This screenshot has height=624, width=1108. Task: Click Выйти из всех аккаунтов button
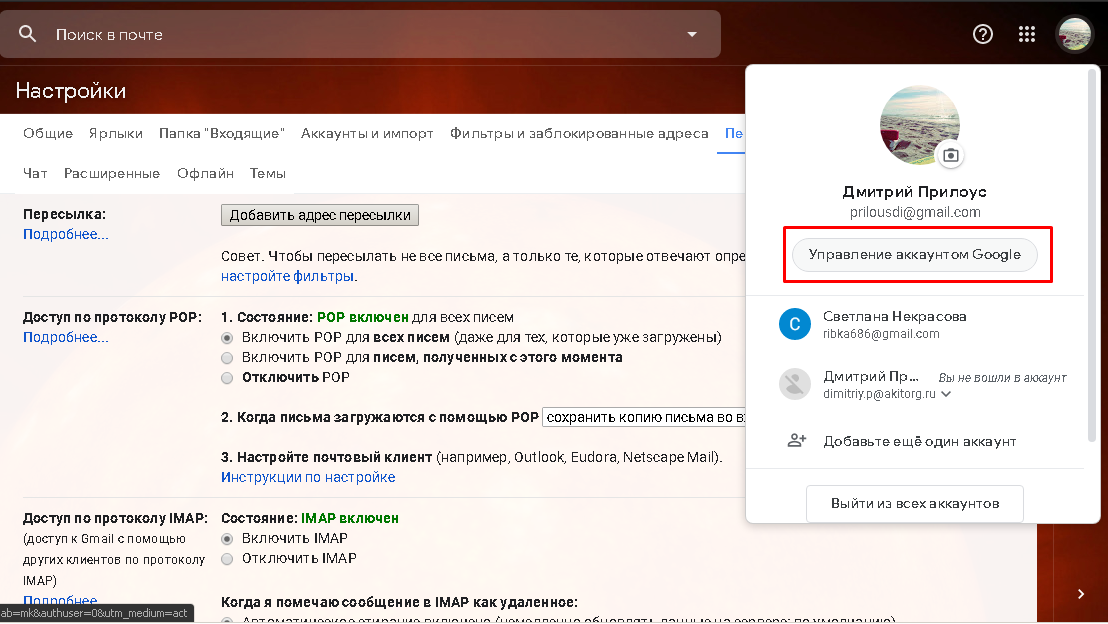coord(914,503)
